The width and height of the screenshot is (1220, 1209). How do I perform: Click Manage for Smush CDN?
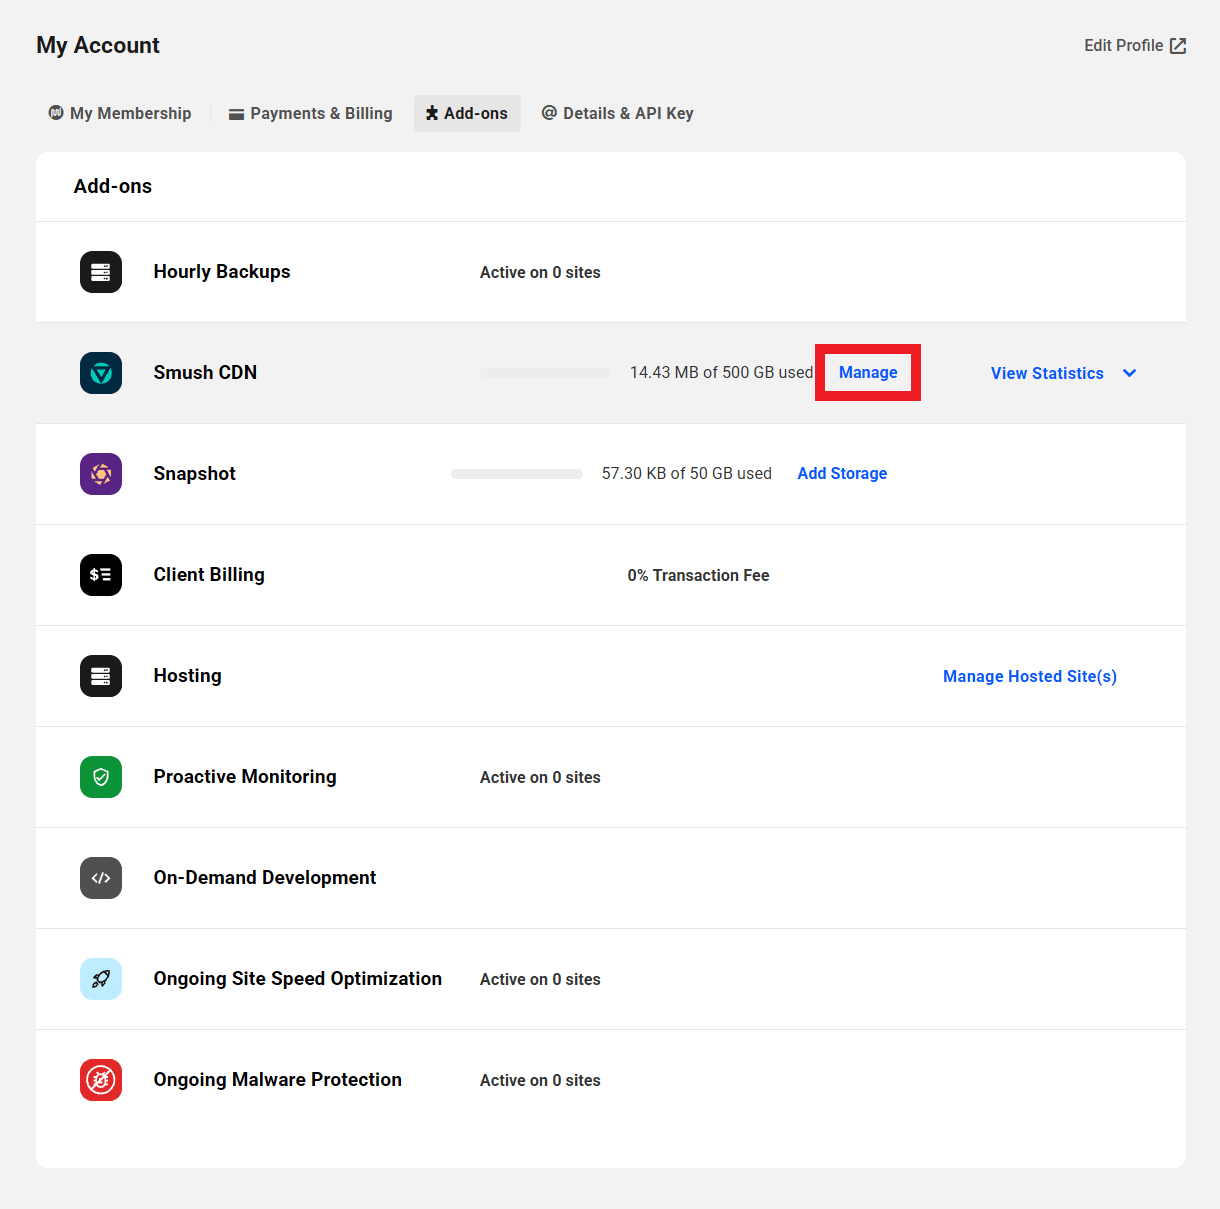868,373
